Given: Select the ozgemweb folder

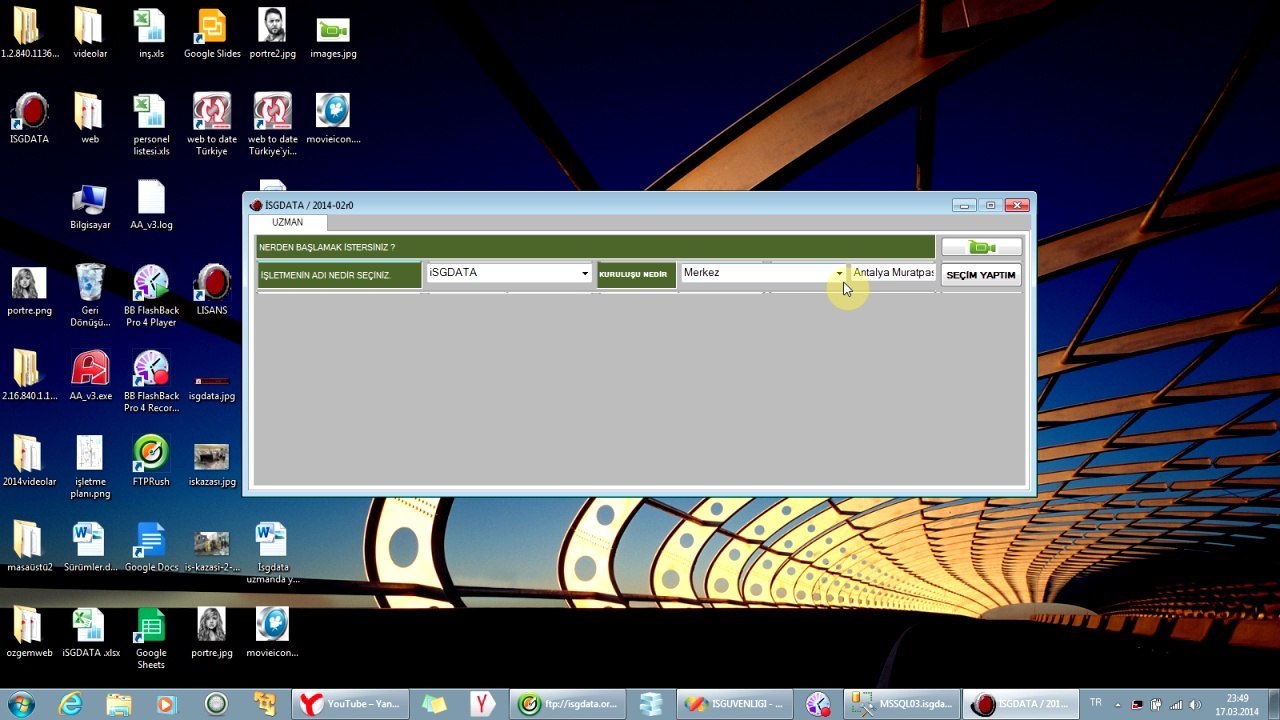Looking at the screenshot, I should tap(29, 632).
